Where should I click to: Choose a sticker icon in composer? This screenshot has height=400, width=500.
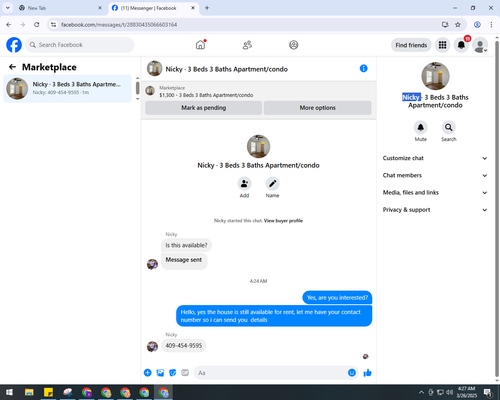(x=173, y=373)
